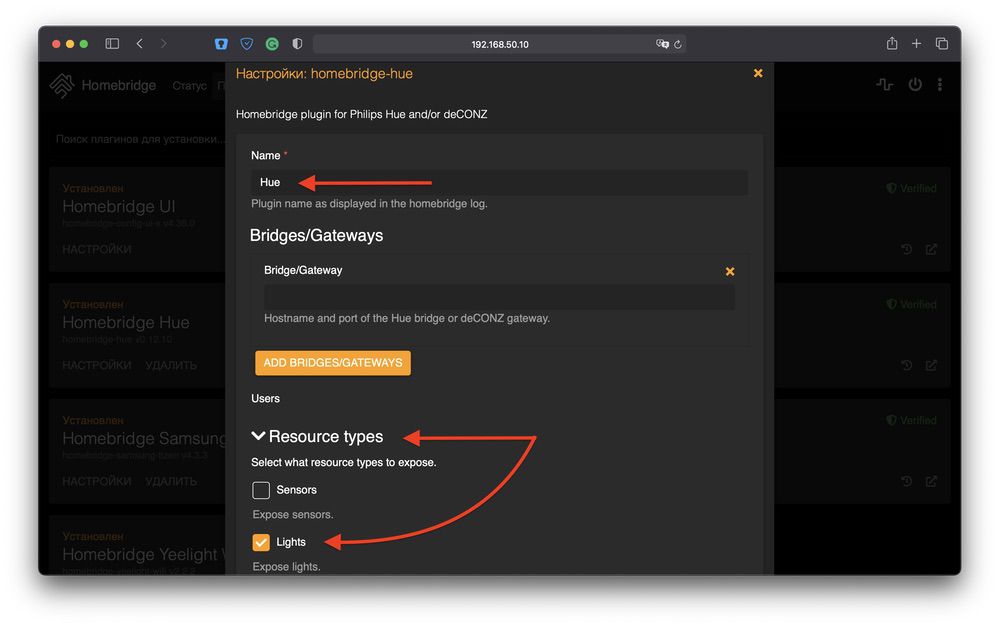The image size is (1000, 626).
Task: Click Verified badge on Homebridge UI card
Action: (x=911, y=189)
